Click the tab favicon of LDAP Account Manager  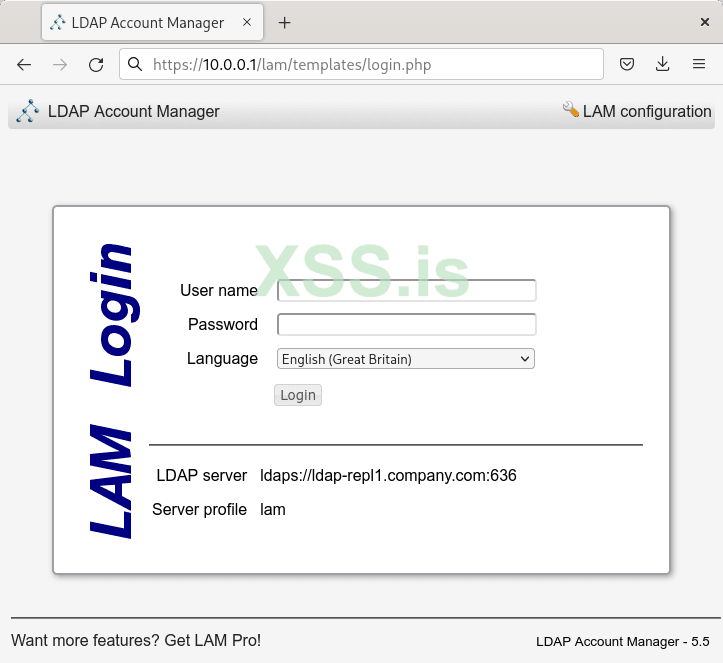coord(58,22)
